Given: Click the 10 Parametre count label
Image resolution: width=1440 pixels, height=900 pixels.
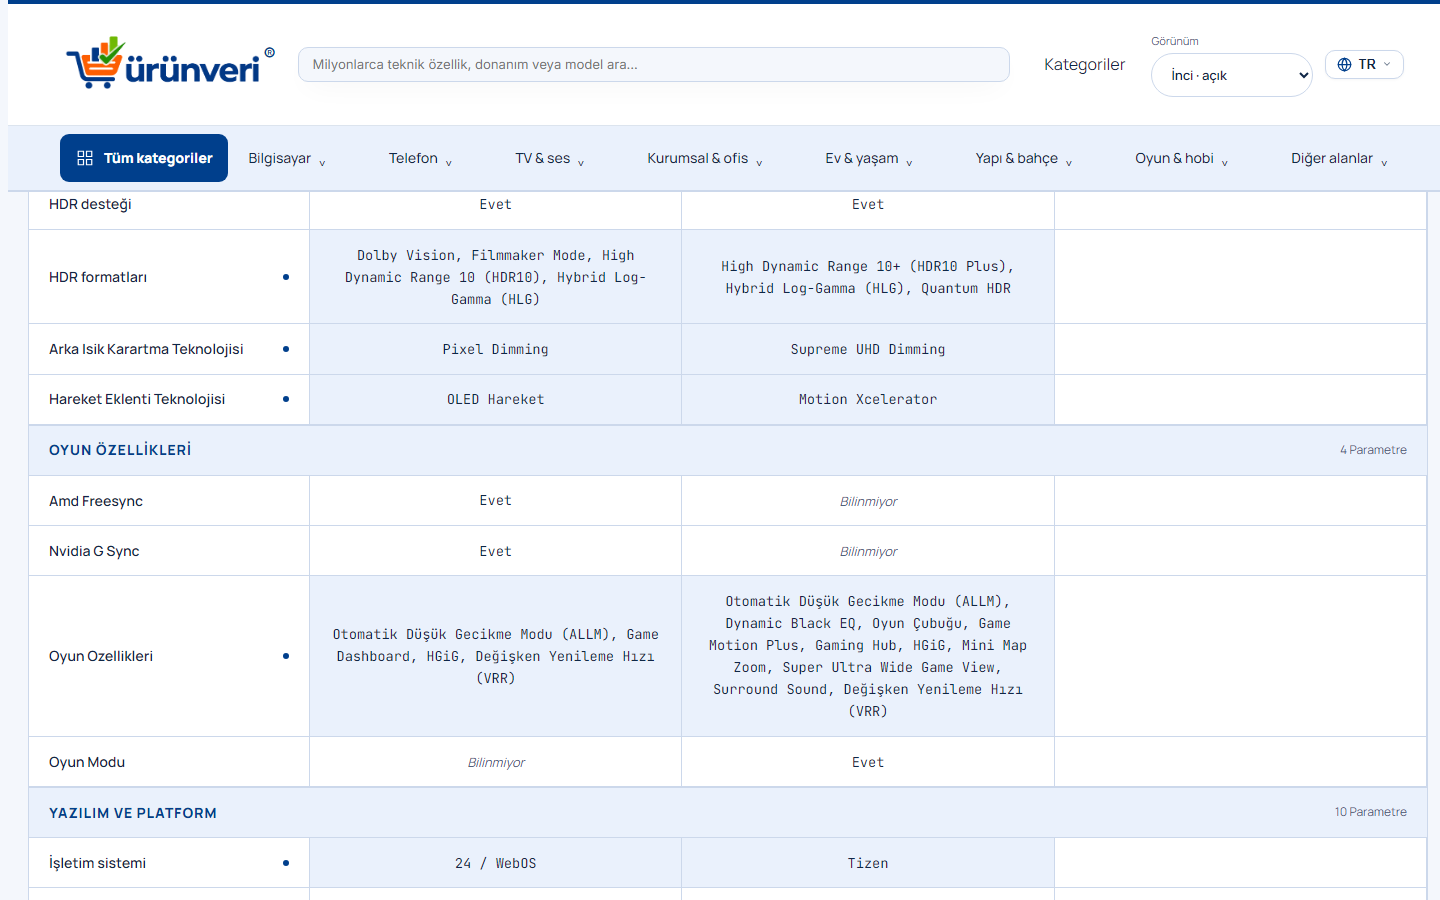Looking at the screenshot, I should point(1370,812).
